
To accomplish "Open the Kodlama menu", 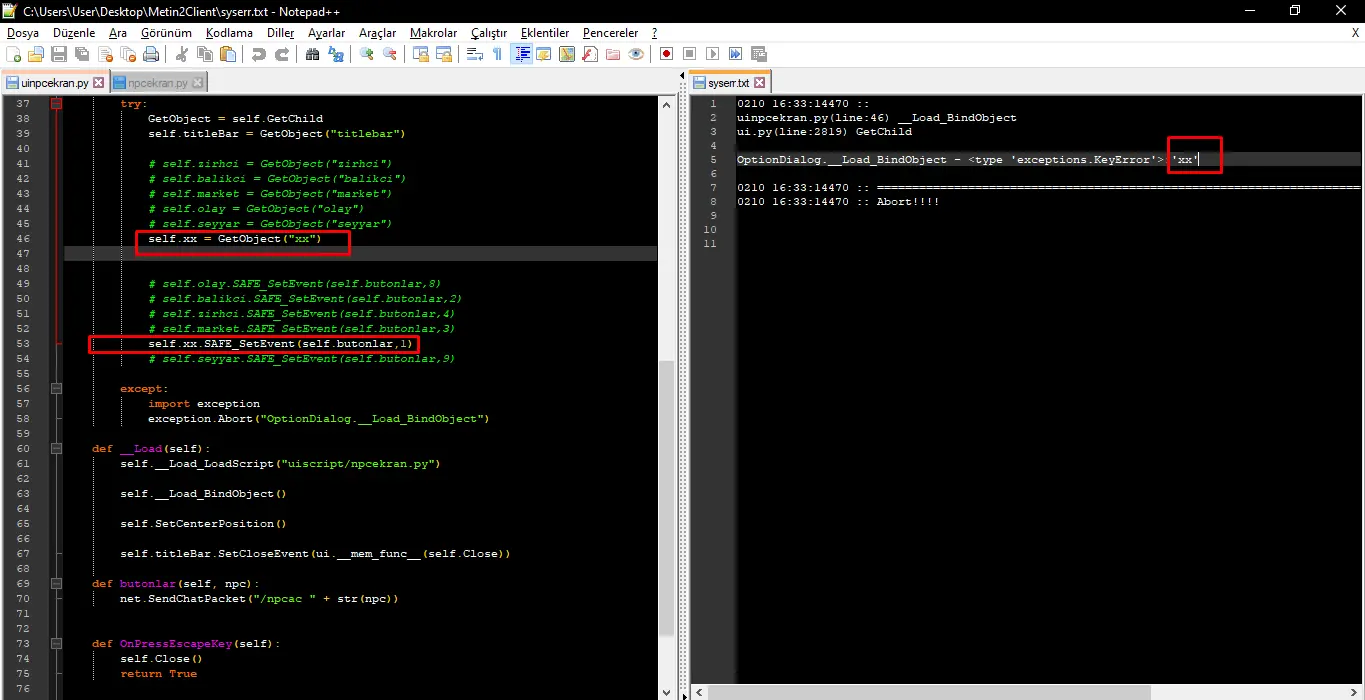I will tap(229, 33).
